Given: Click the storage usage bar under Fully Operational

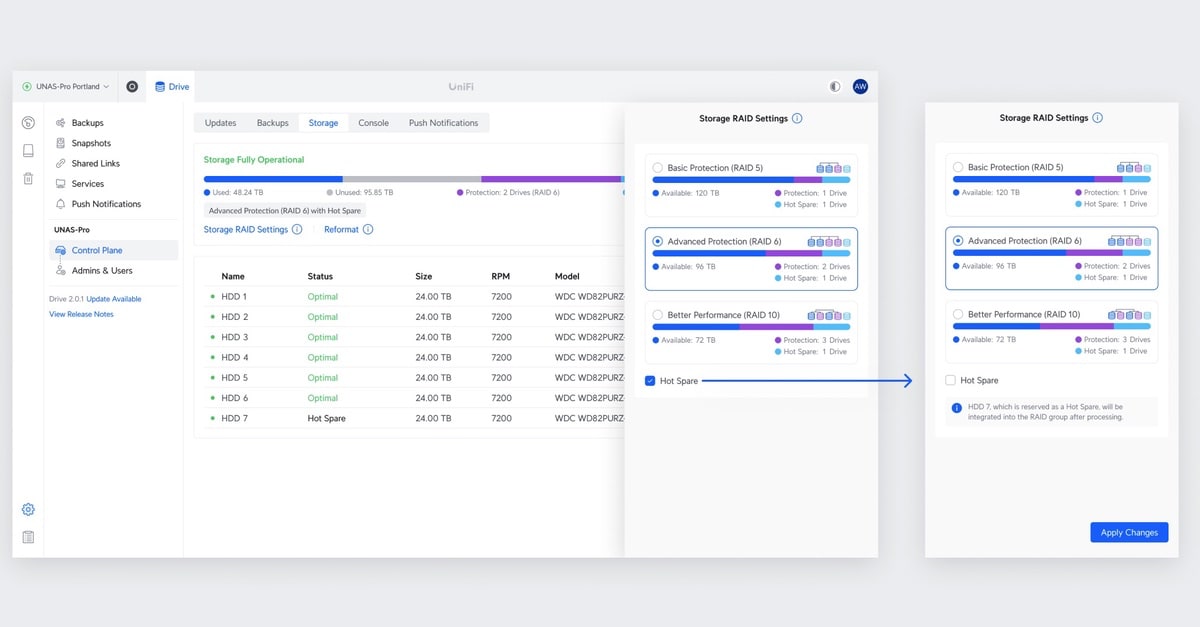Looking at the screenshot, I should pos(410,179).
